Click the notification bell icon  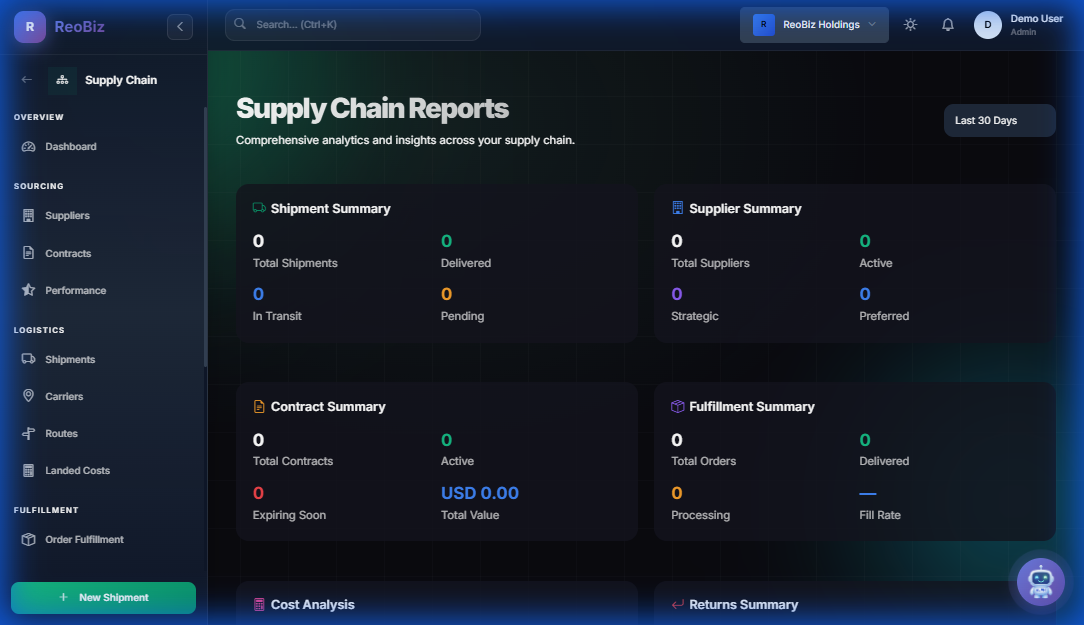coord(947,24)
